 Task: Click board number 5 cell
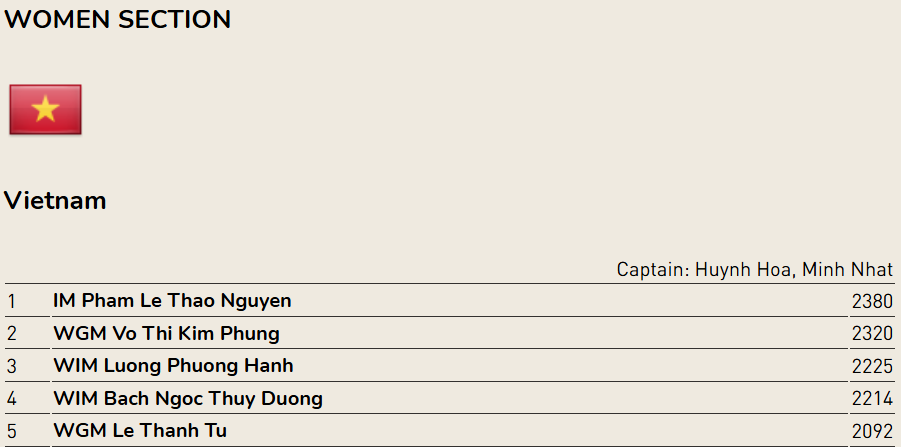[28, 430]
